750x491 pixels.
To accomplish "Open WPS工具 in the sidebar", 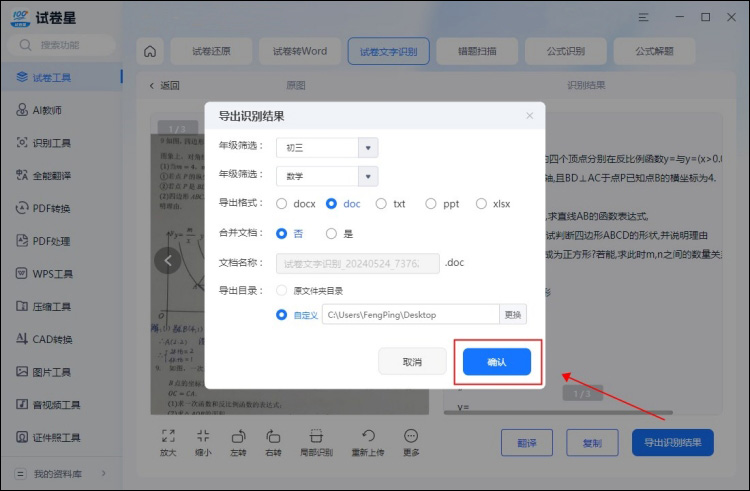I will coord(61,273).
